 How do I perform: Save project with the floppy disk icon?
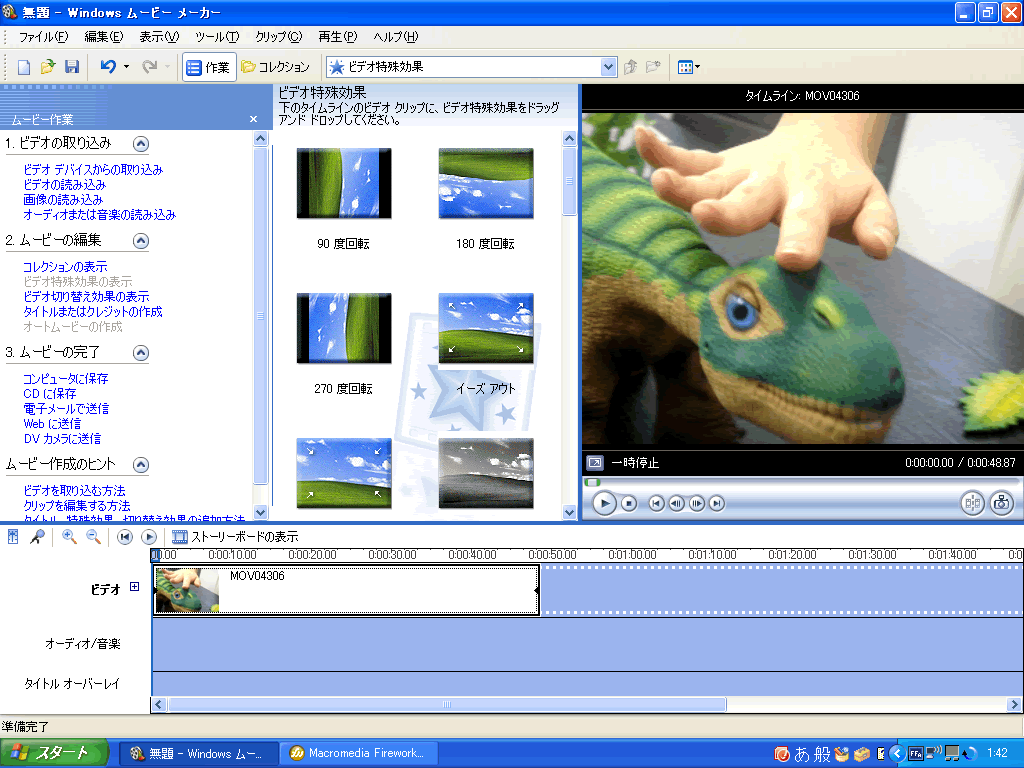click(x=72, y=67)
